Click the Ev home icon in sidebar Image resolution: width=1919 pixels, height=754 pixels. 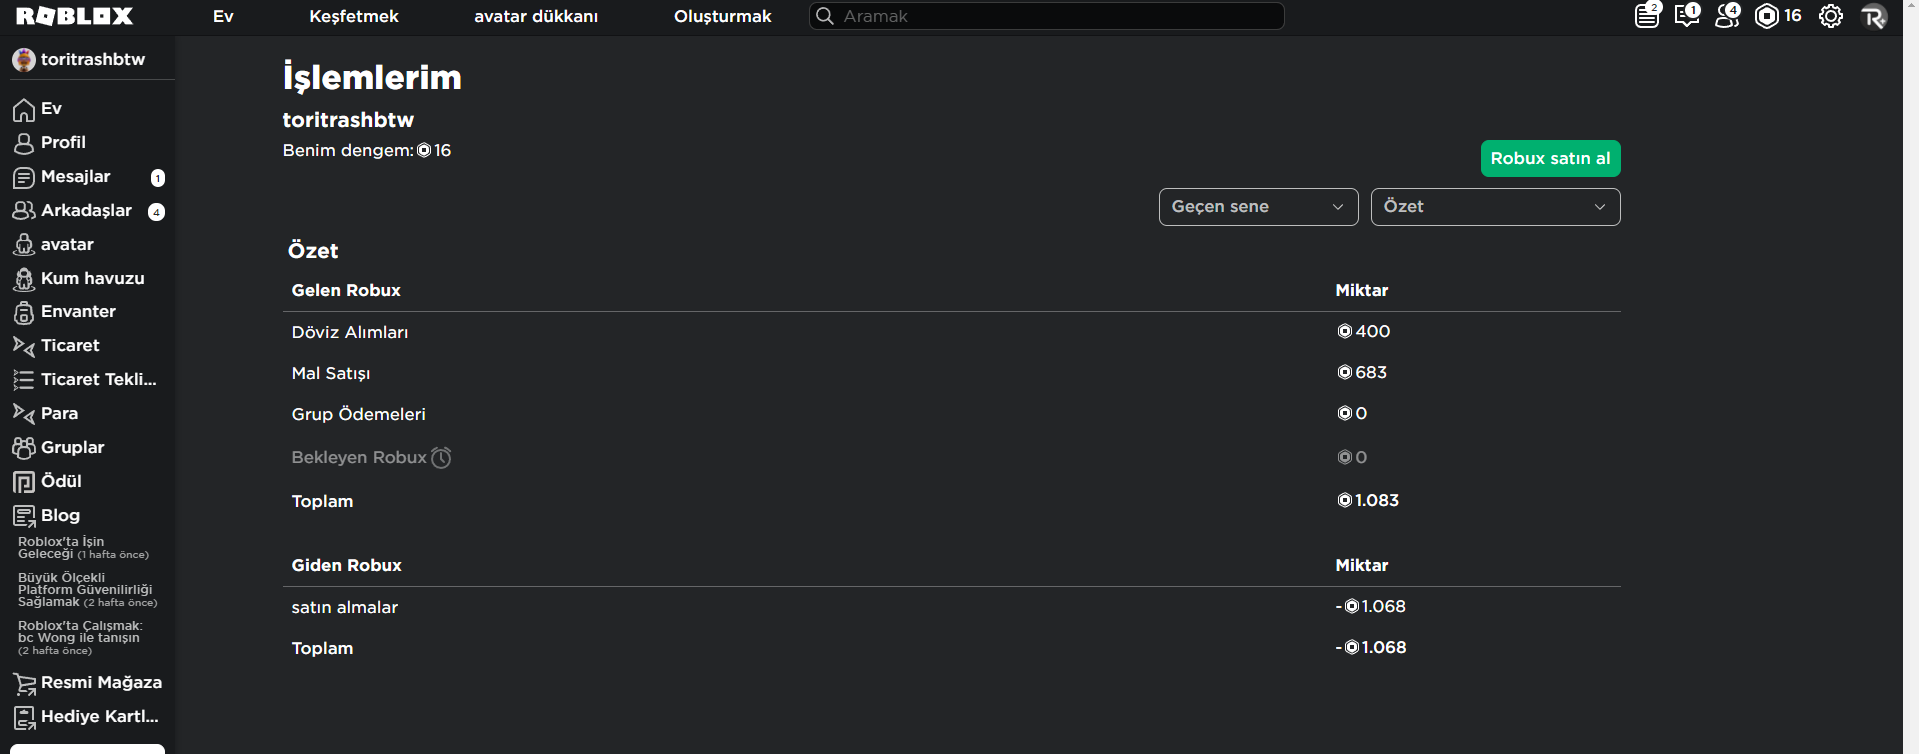pyautogui.click(x=24, y=109)
